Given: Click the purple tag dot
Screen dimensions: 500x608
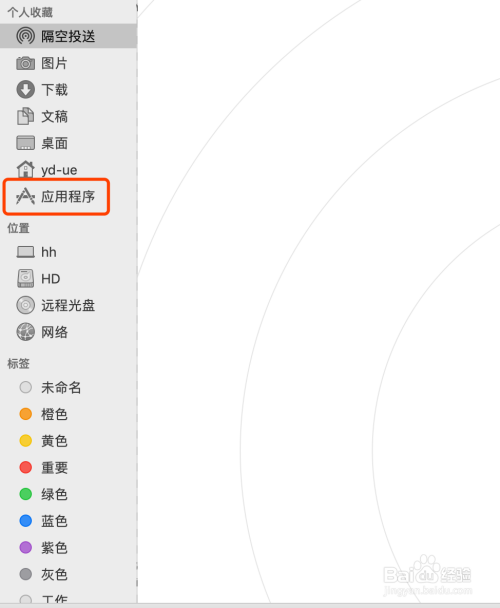Looking at the screenshot, I should (26, 548).
